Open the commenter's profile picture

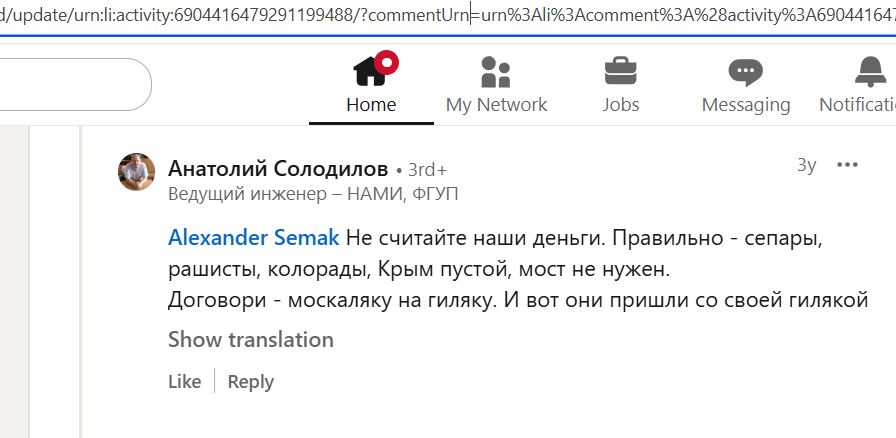[x=137, y=172]
